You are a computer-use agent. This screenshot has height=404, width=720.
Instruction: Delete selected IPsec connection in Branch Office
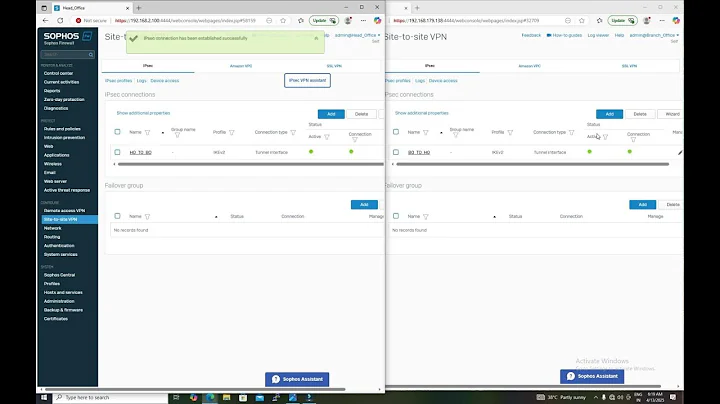click(x=640, y=114)
